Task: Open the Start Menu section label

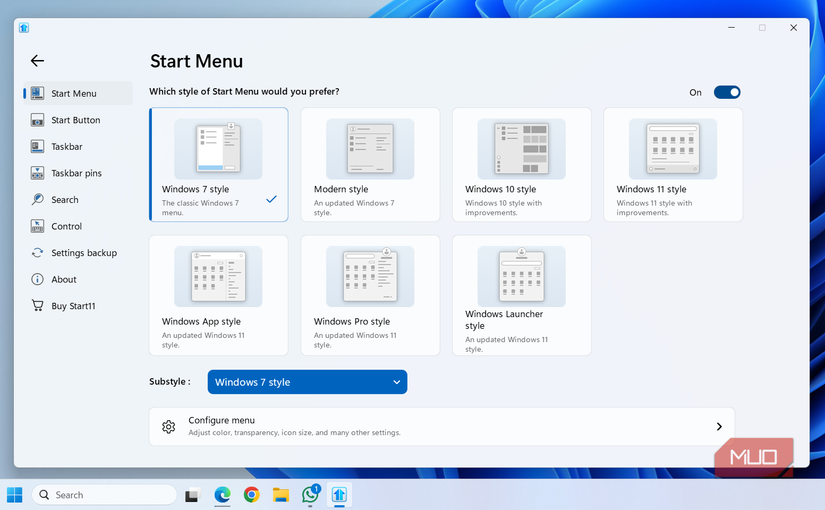Action: coord(74,93)
